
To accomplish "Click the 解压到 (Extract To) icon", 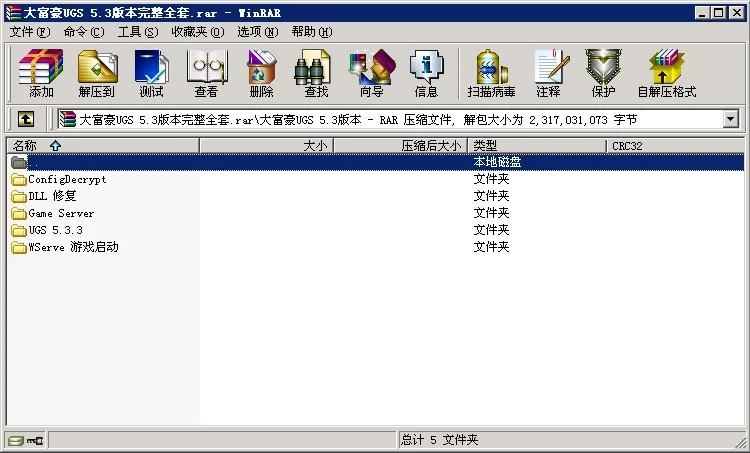I will pos(97,73).
